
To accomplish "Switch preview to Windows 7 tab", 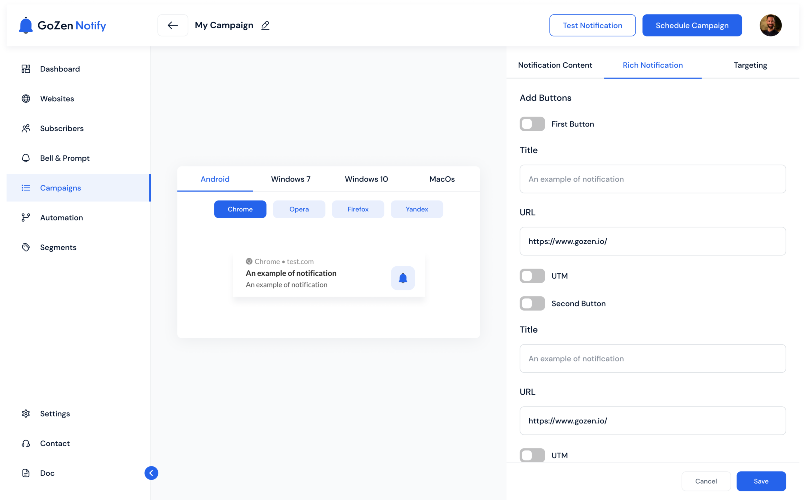I will click(x=290, y=179).
